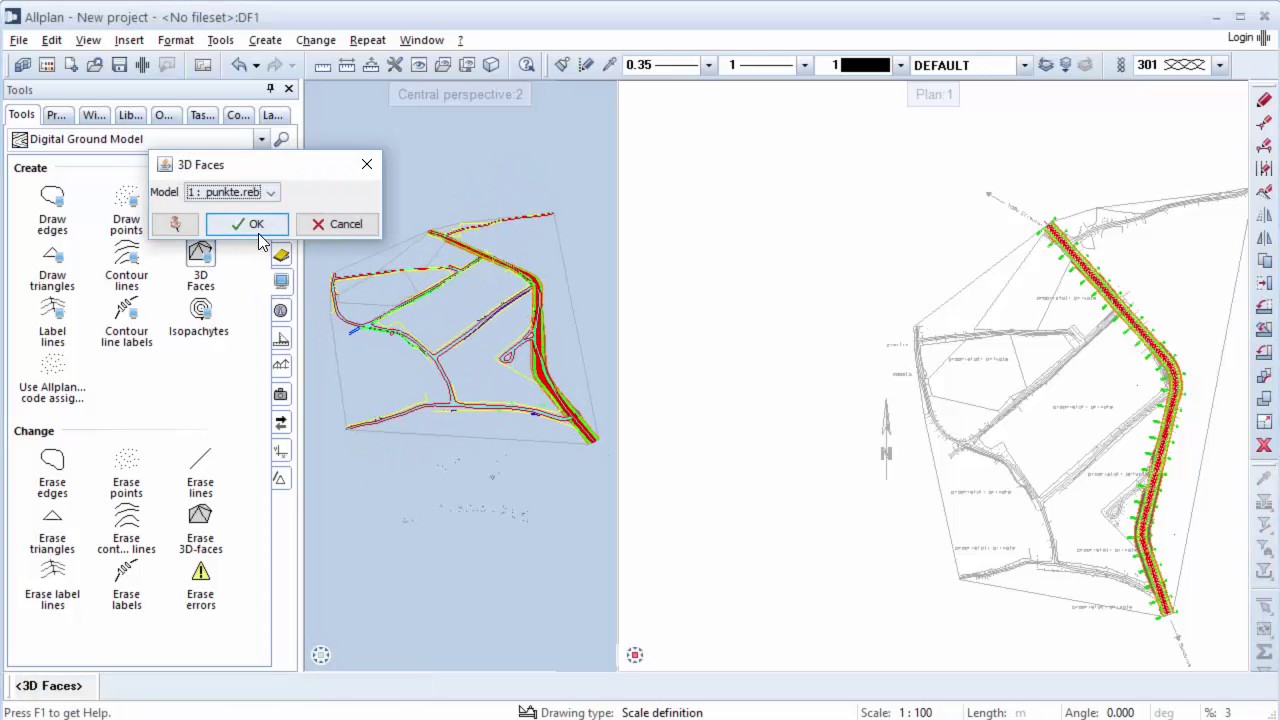
Task: Select the Contour lines tool
Action: click(126, 266)
